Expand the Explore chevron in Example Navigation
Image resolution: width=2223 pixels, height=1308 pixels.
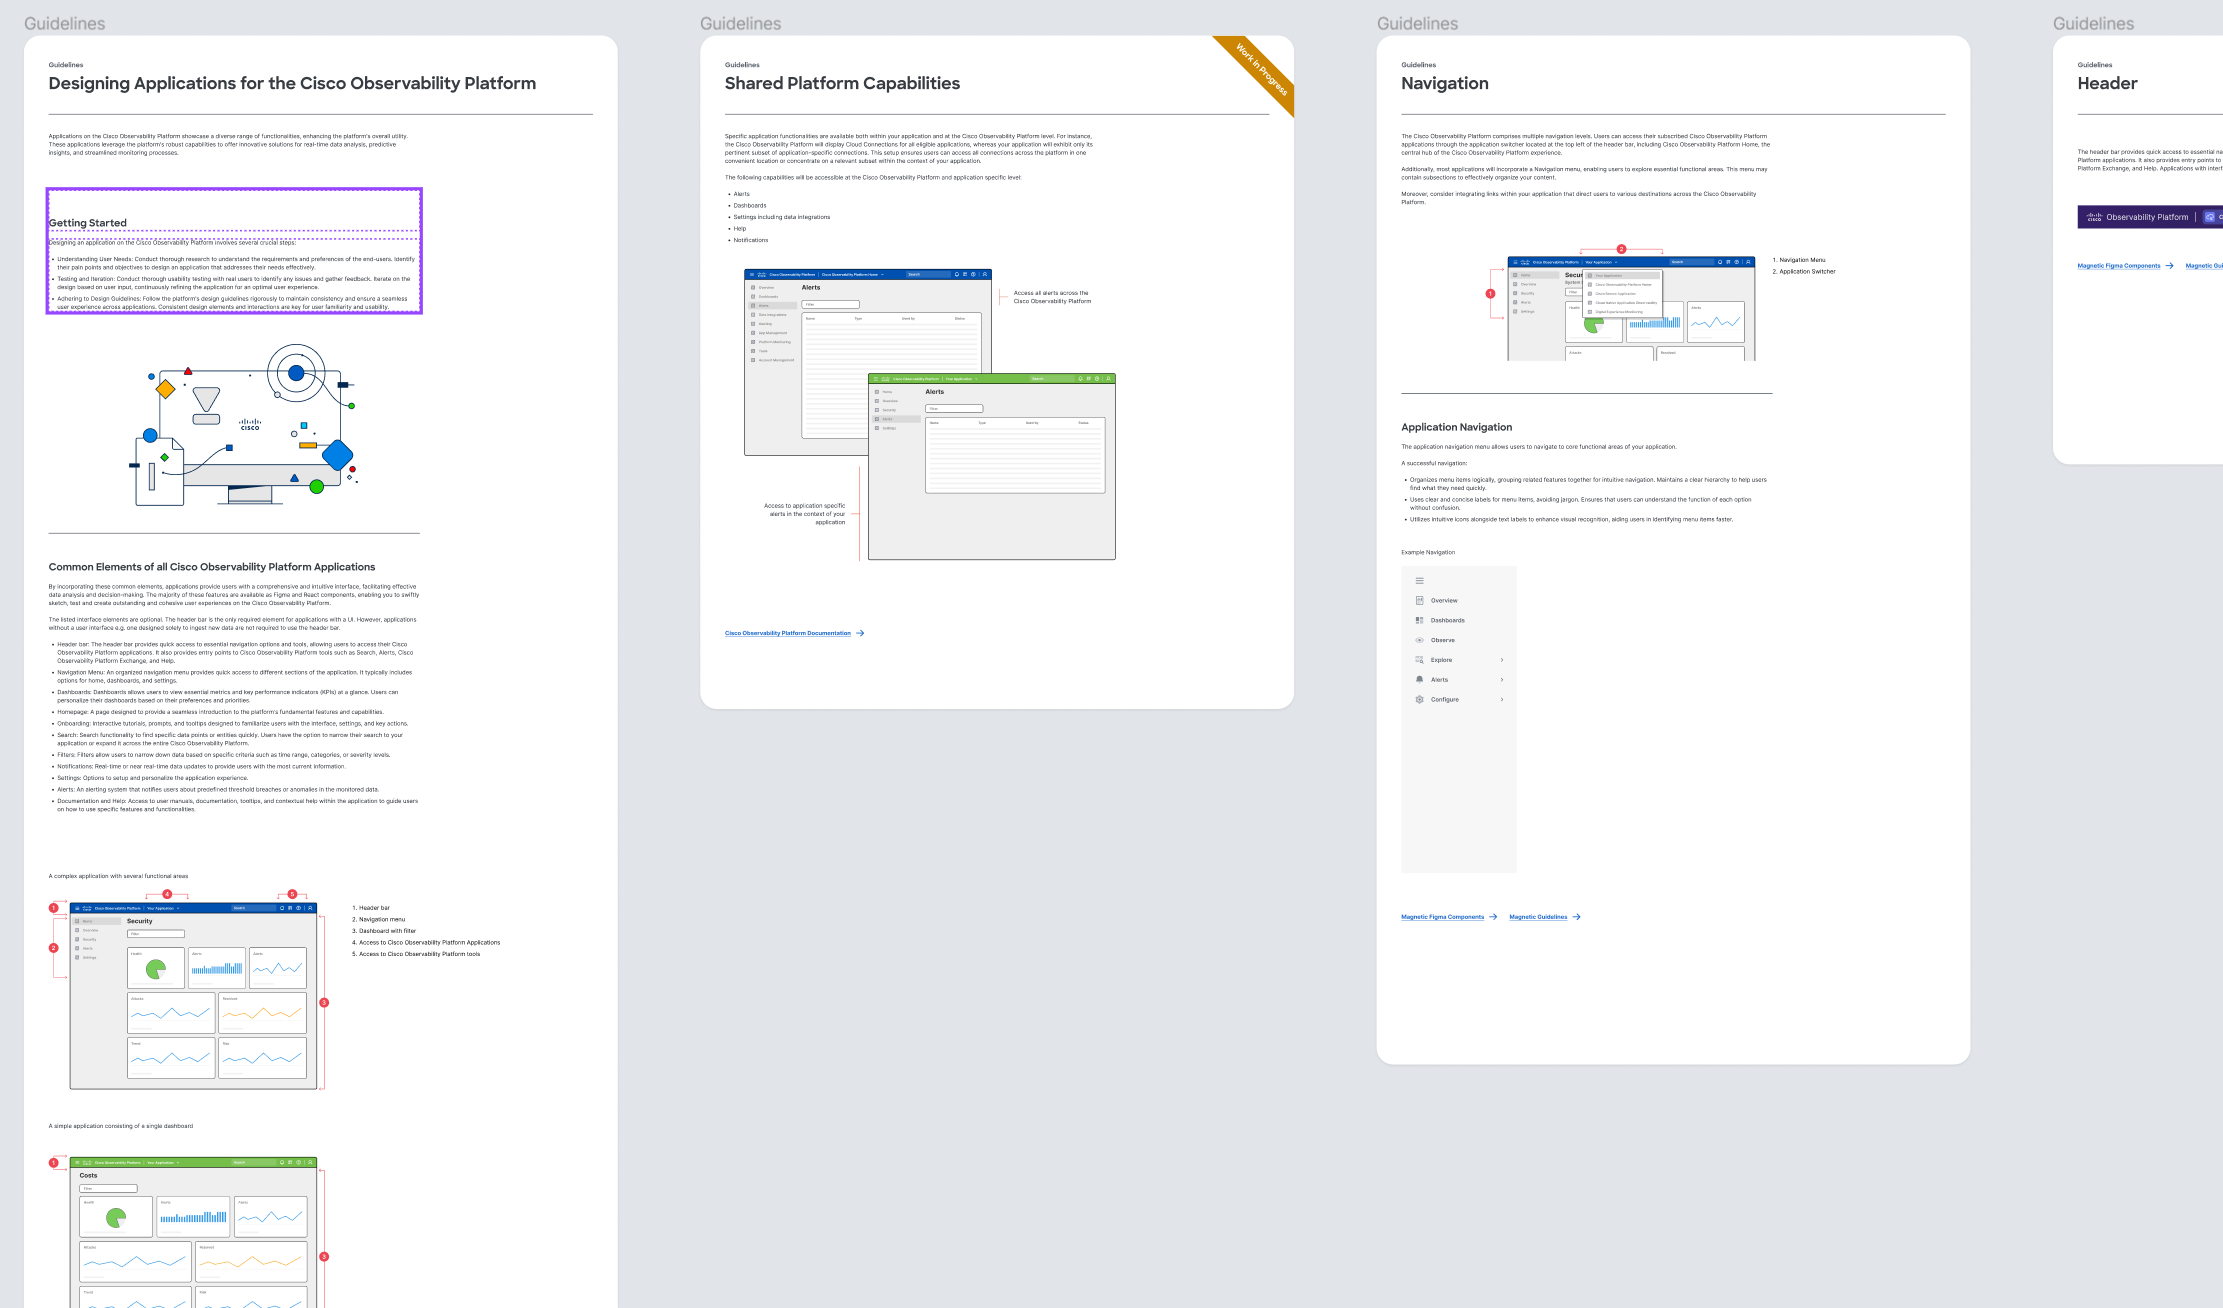point(1502,660)
